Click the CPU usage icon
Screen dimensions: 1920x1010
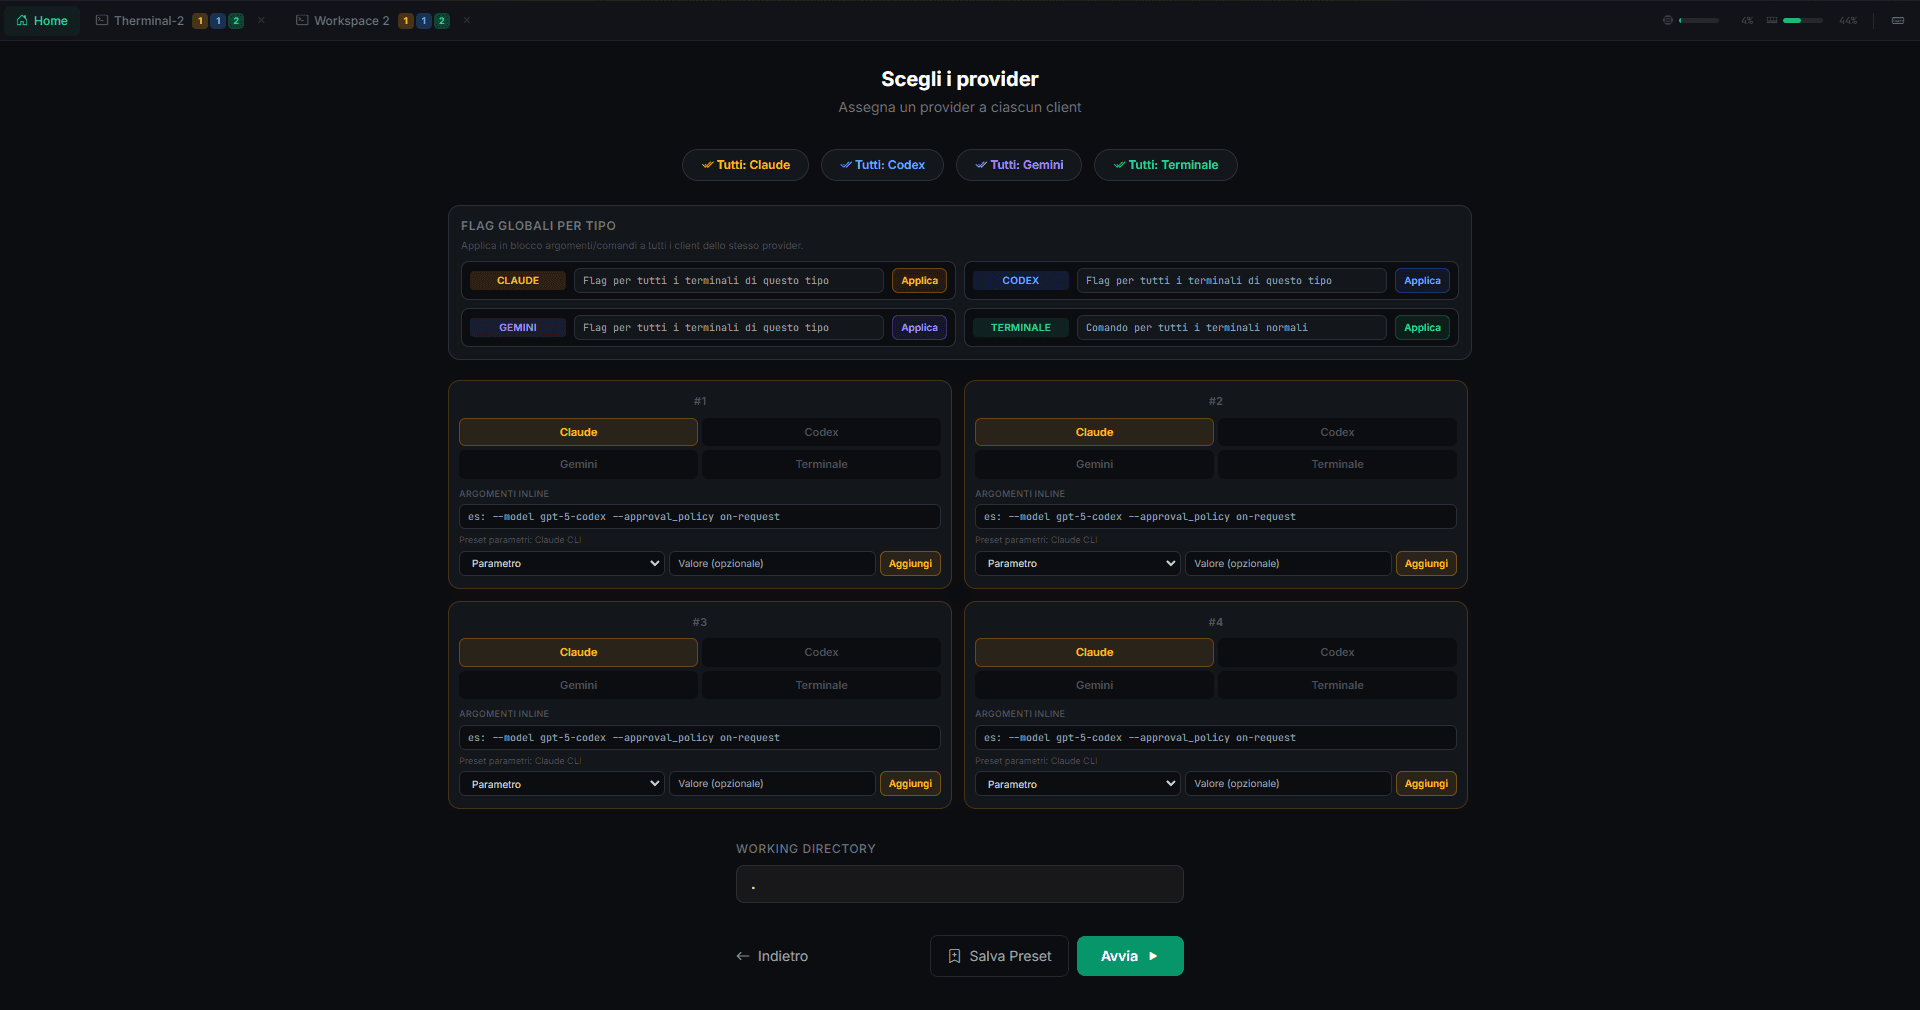coord(1667,21)
